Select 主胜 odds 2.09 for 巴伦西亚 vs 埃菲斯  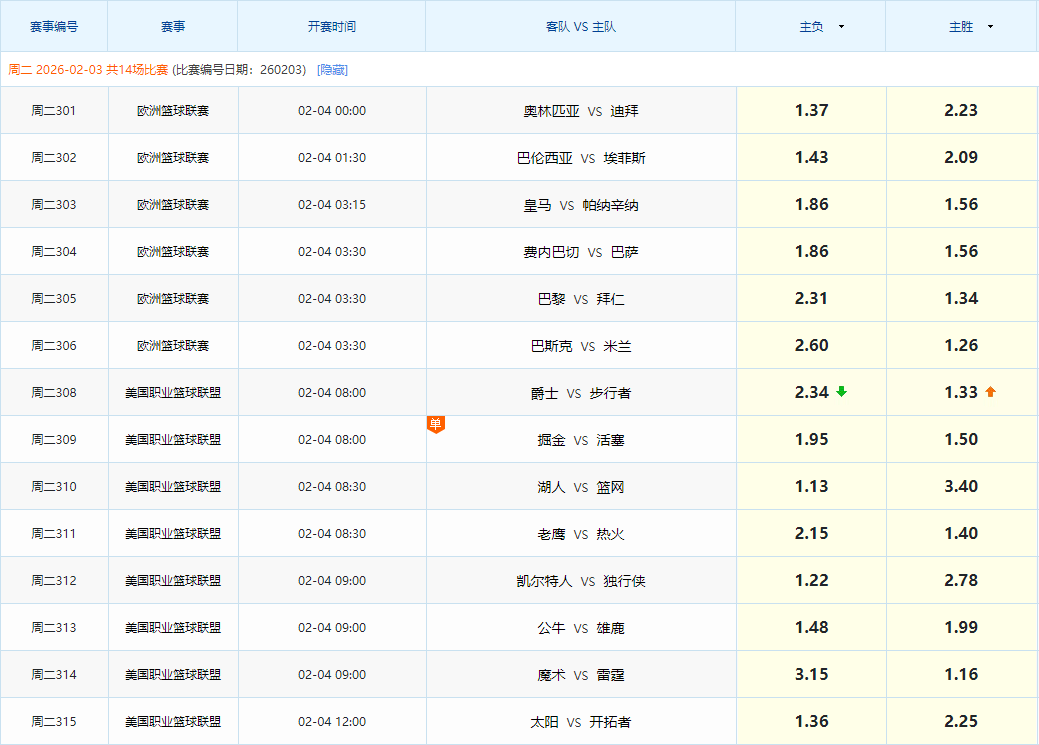coord(961,157)
